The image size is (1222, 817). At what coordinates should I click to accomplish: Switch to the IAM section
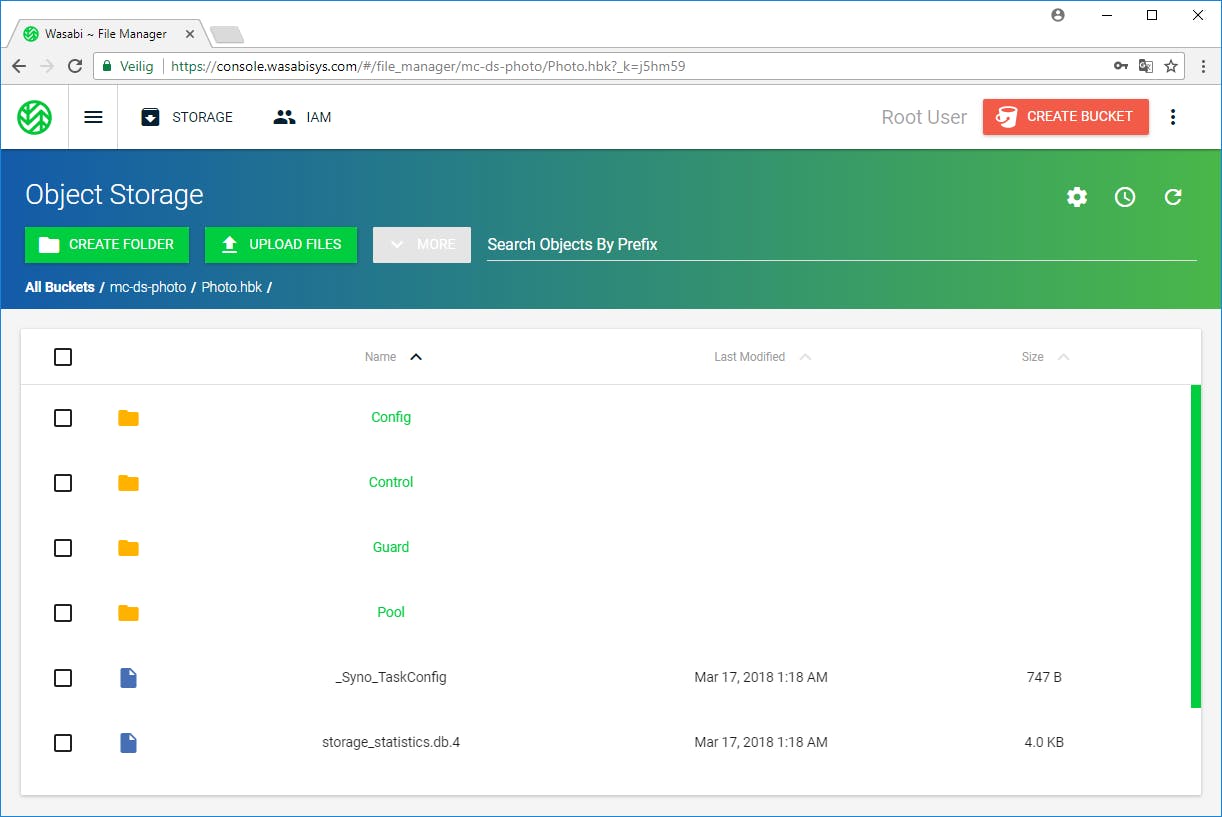point(301,117)
